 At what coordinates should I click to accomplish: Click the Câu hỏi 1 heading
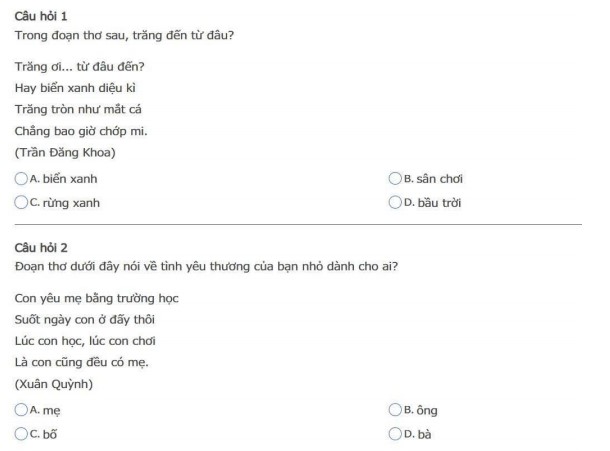[42, 18]
